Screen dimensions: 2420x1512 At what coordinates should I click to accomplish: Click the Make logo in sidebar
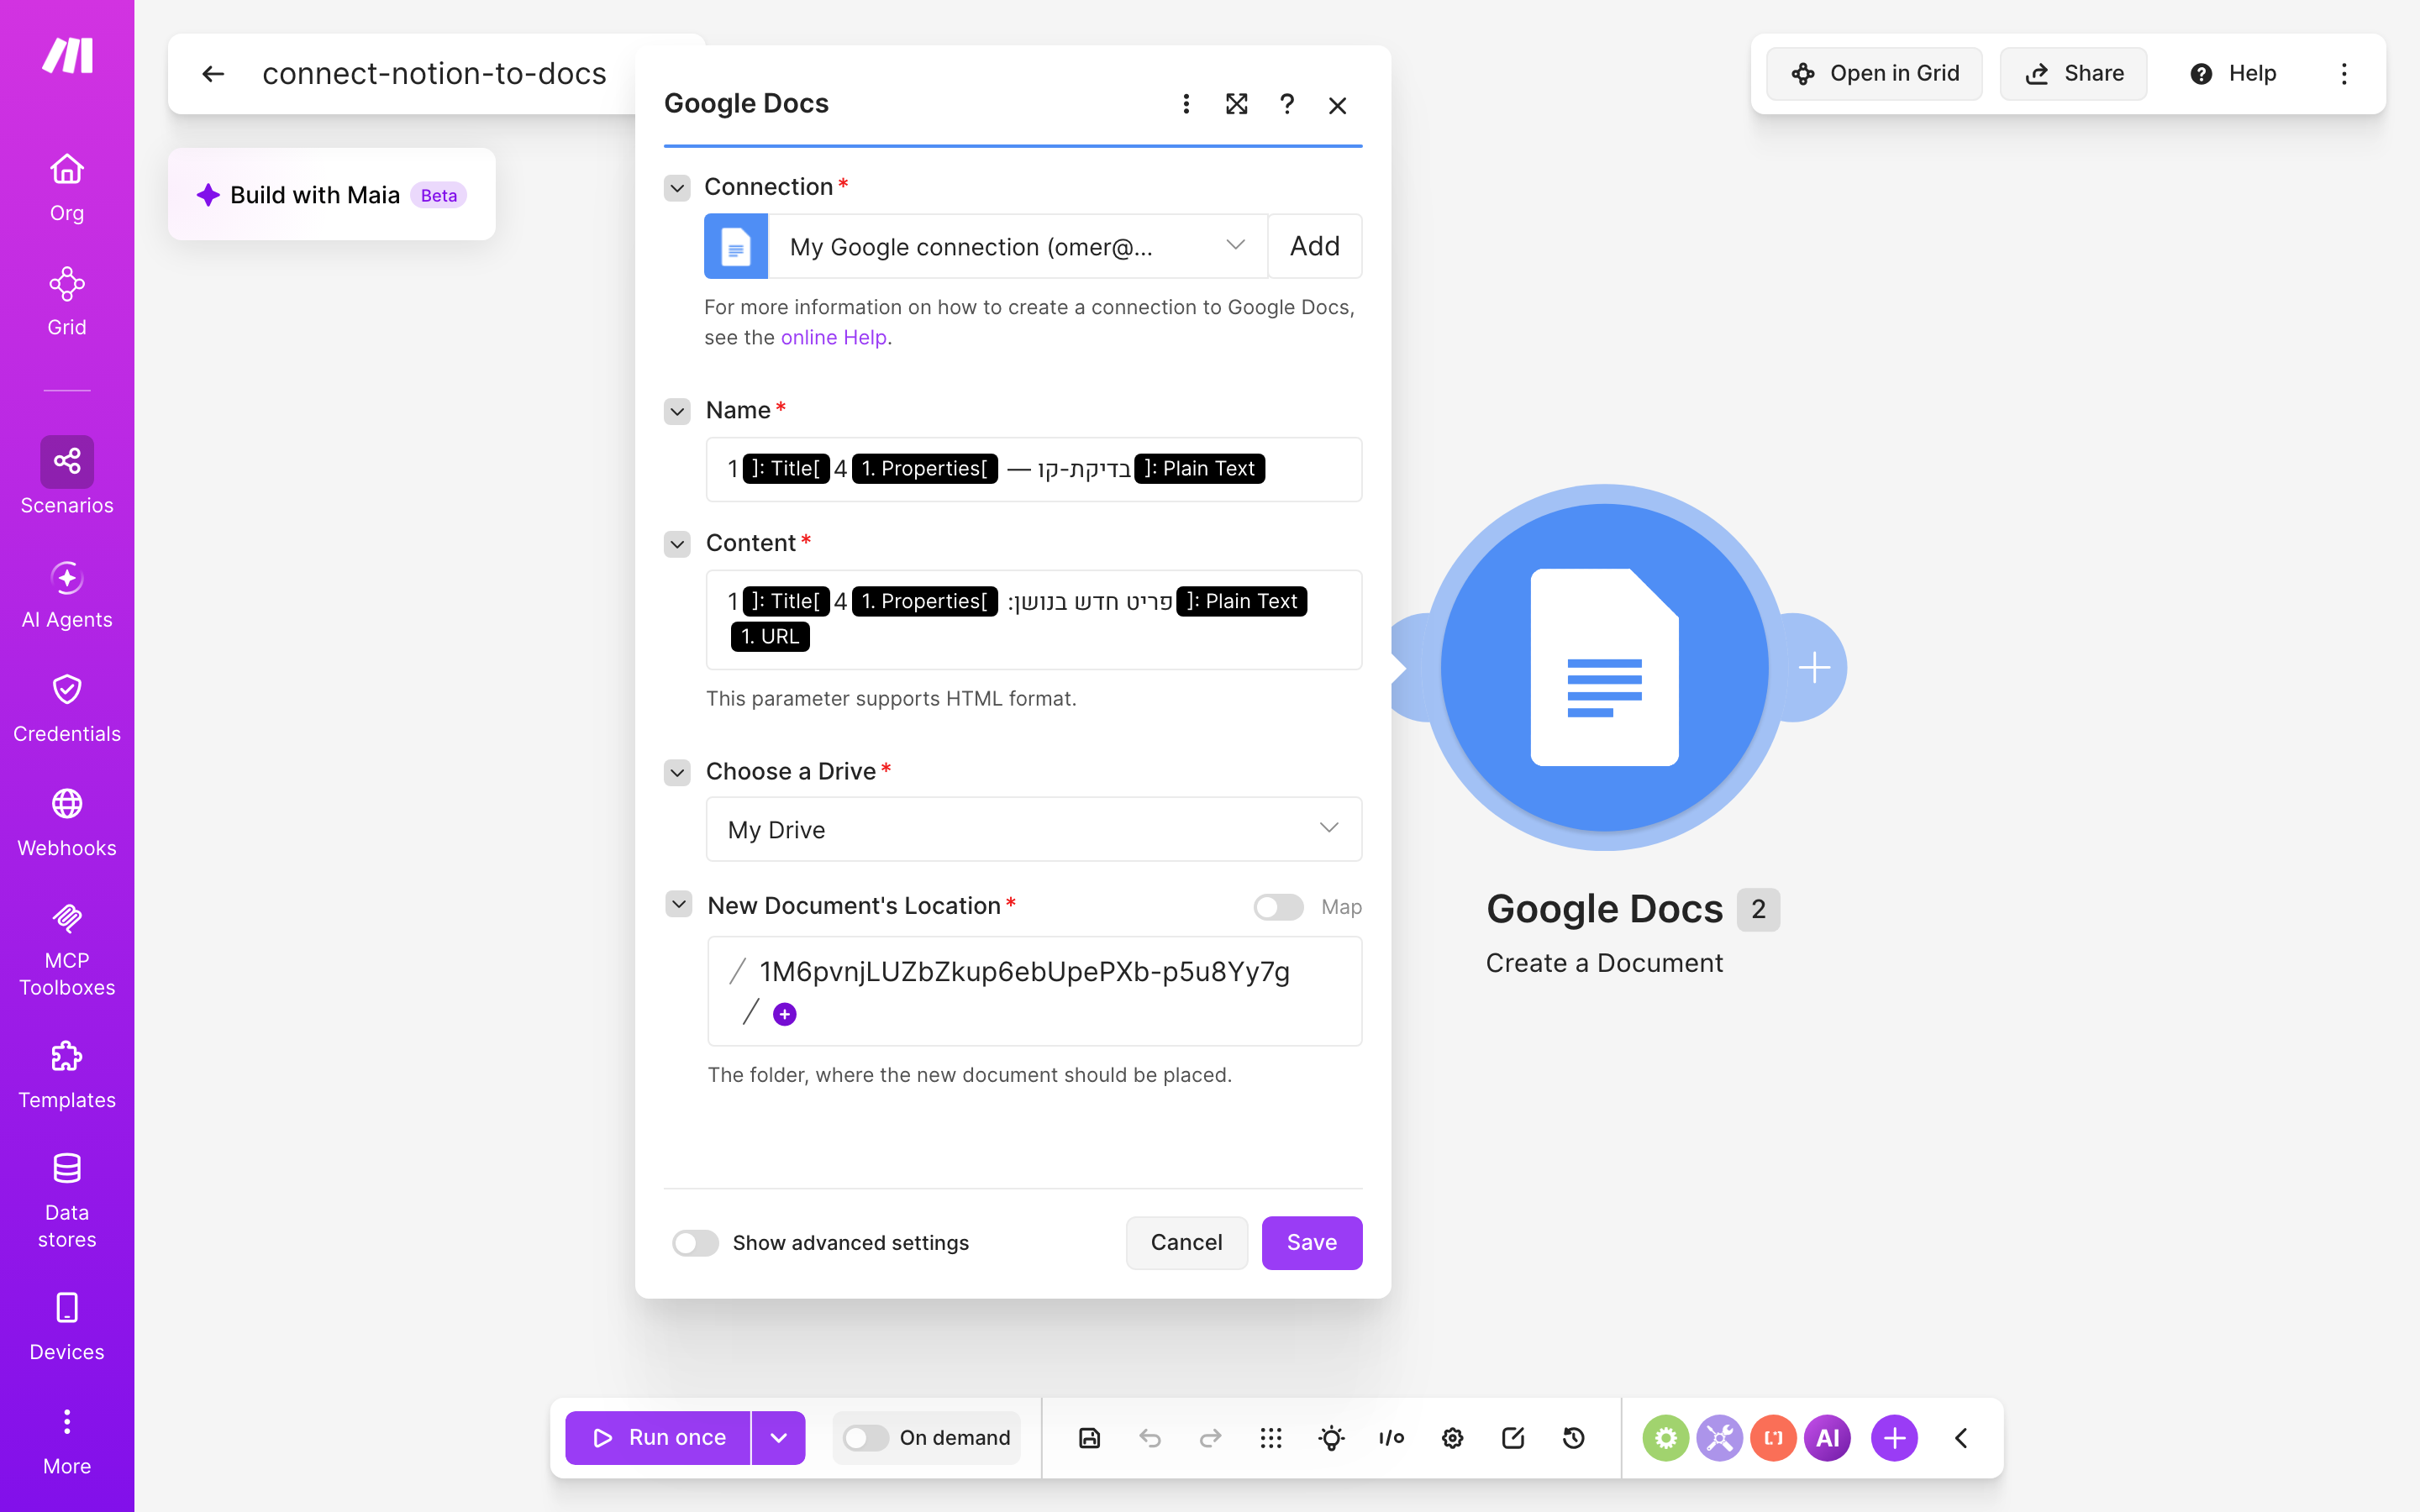point(67,55)
